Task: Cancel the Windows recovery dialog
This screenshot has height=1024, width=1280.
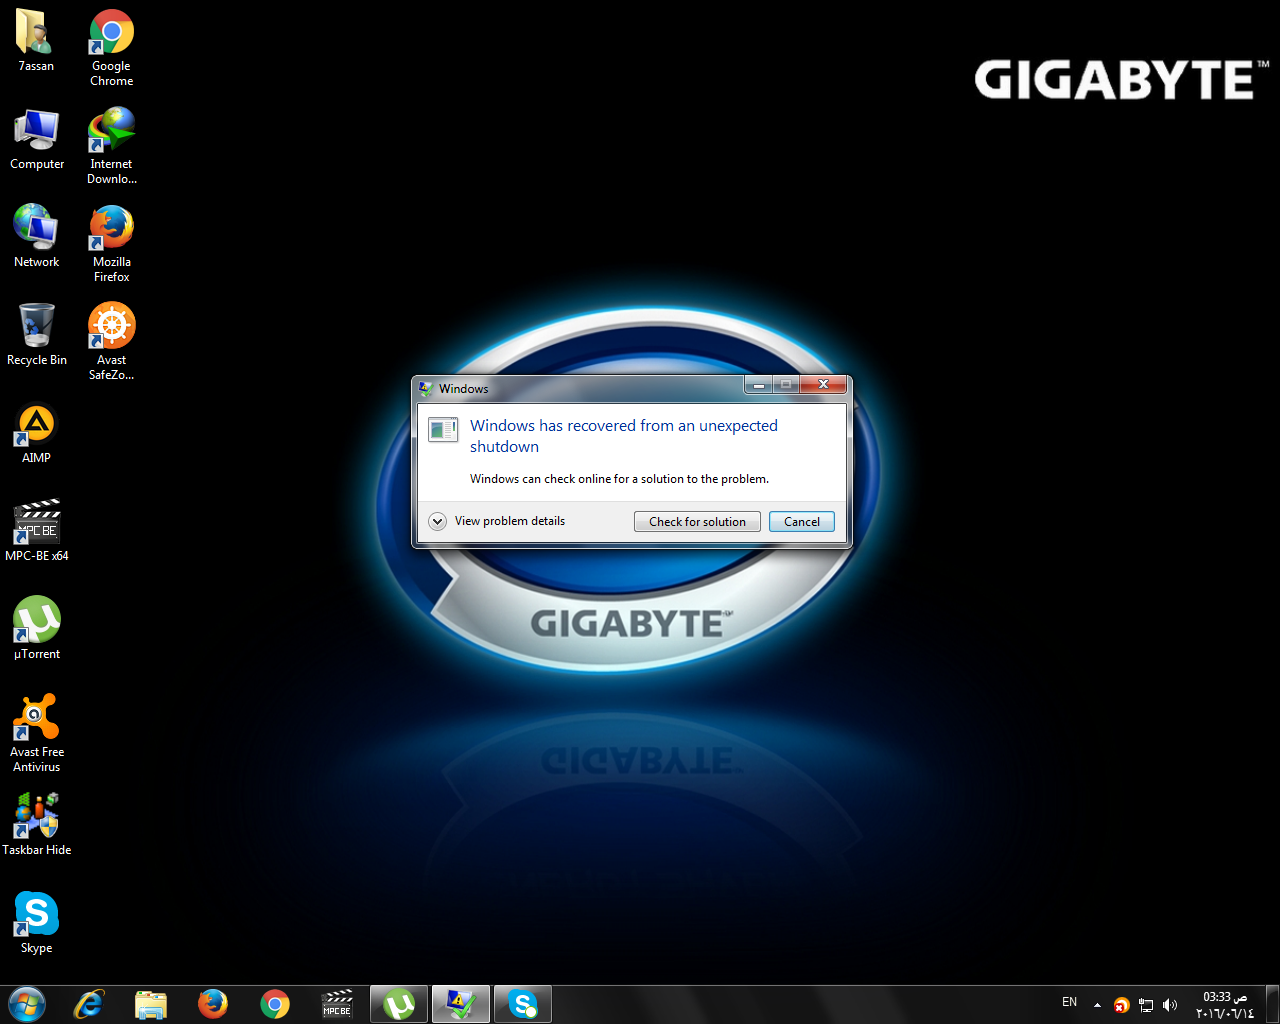Action: 802,522
